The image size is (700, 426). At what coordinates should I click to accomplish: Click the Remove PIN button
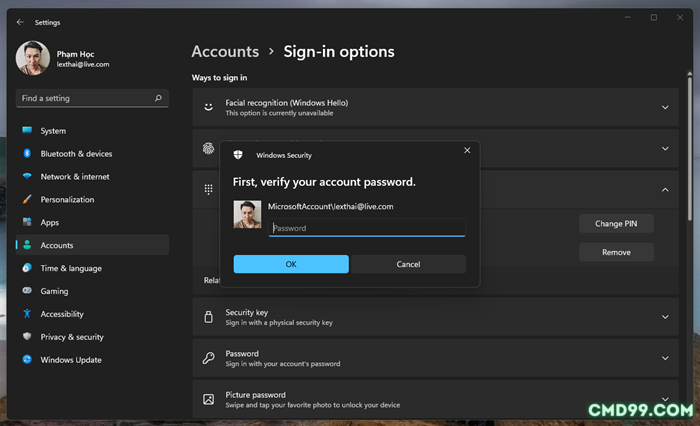616,252
